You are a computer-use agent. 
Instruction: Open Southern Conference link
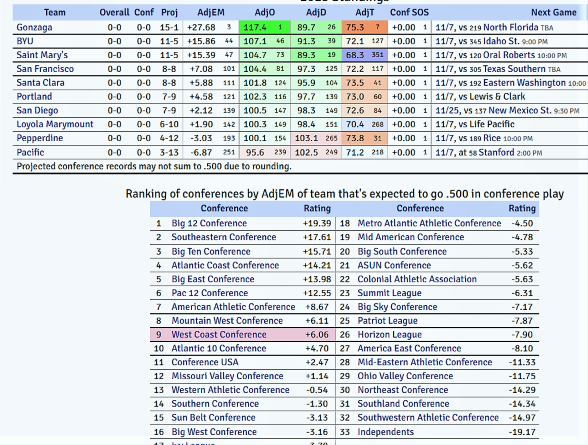point(215,404)
